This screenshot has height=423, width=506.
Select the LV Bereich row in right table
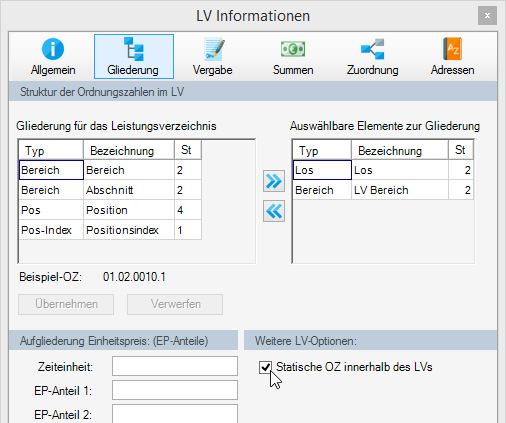pyautogui.click(x=384, y=190)
